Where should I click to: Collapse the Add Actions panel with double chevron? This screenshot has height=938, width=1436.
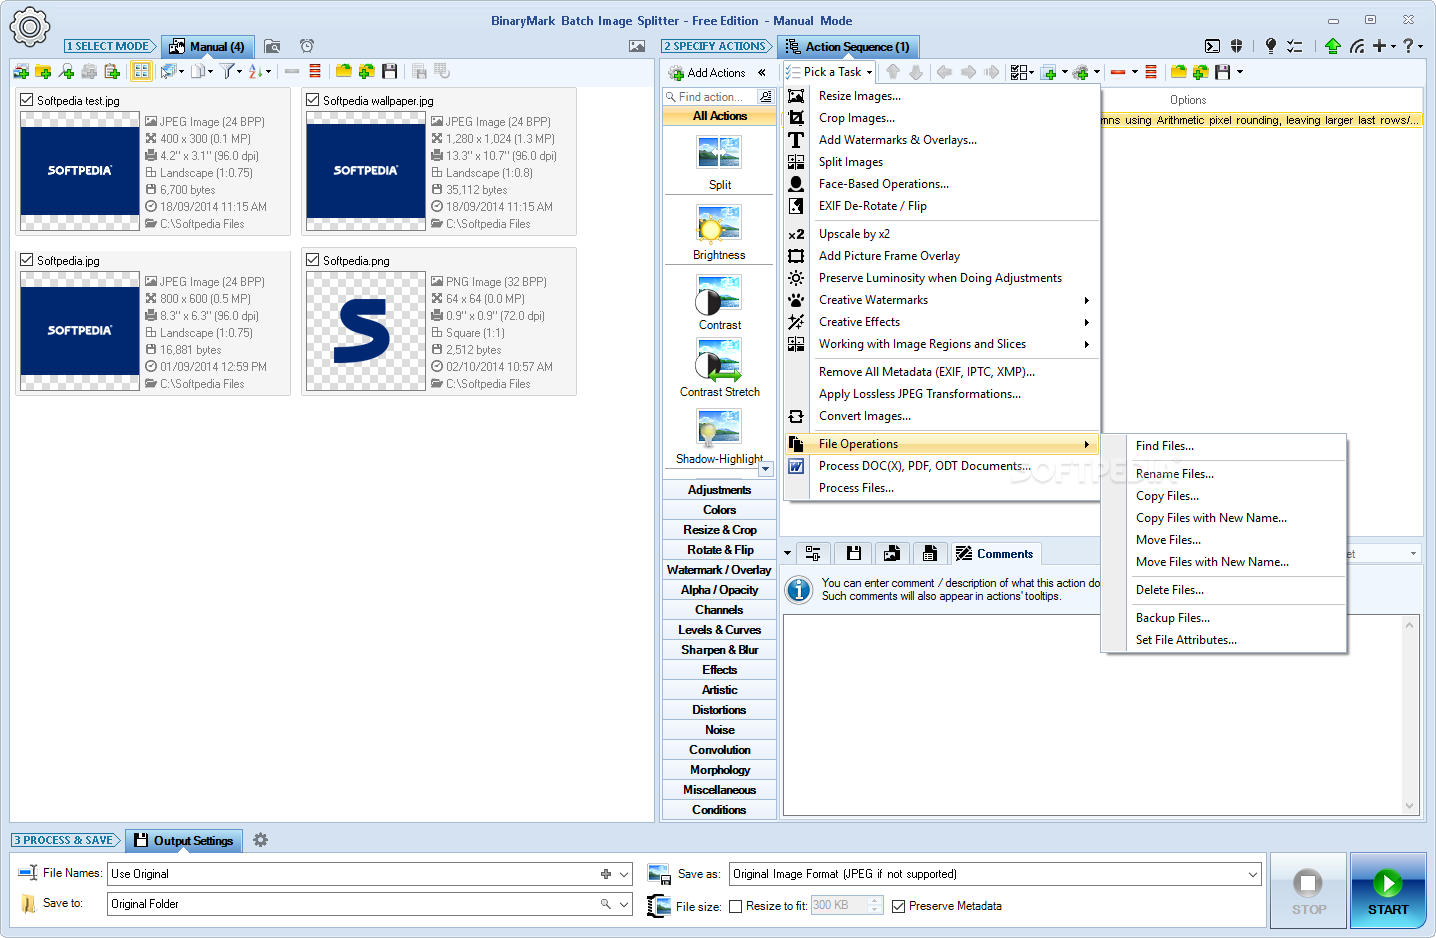tap(762, 72)
